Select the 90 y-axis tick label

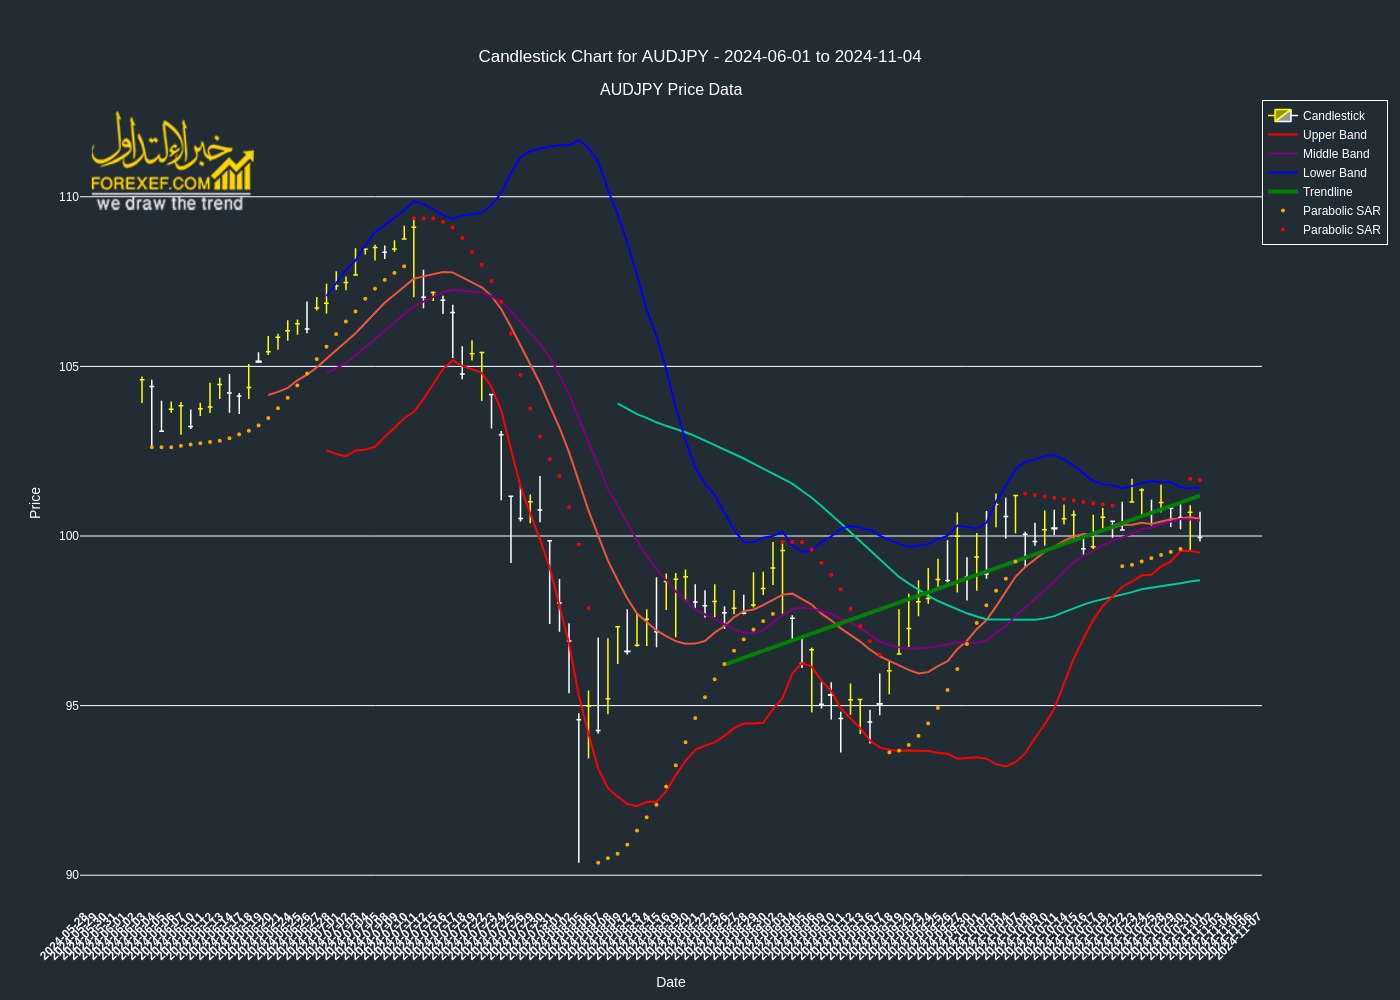click(72, 875)
